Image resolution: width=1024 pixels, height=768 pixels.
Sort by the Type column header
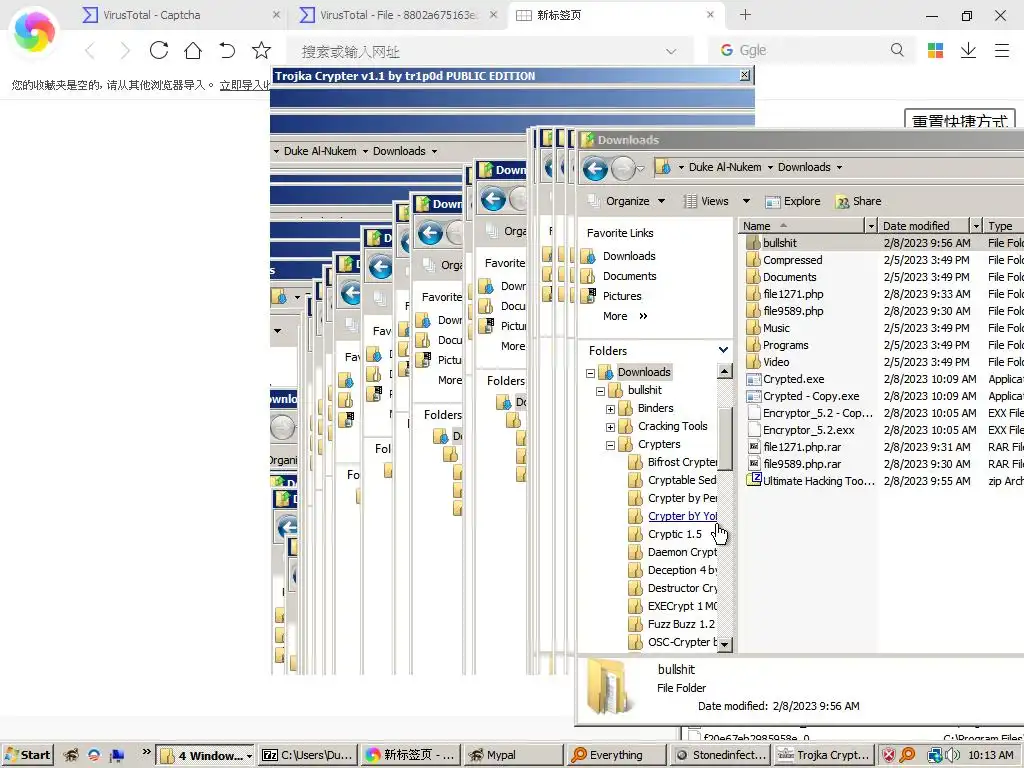pos(1004,226)
